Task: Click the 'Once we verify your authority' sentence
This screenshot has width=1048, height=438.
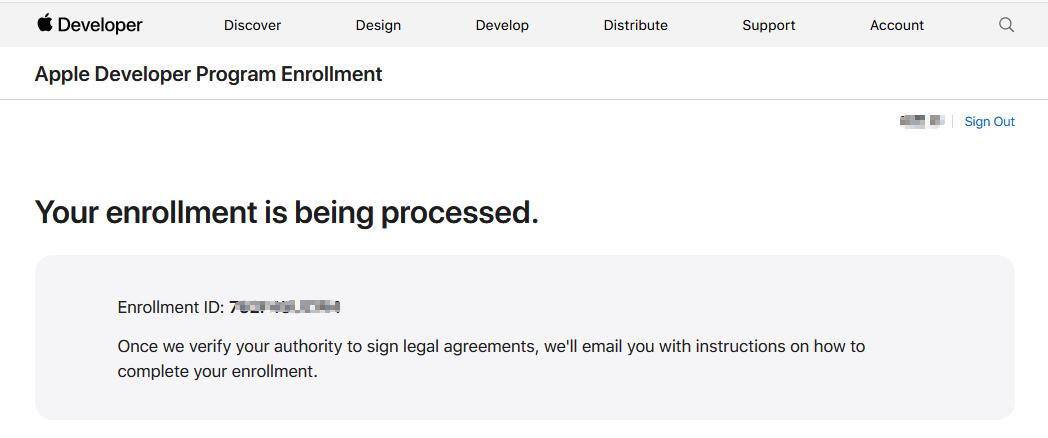Action: point(491,347)
